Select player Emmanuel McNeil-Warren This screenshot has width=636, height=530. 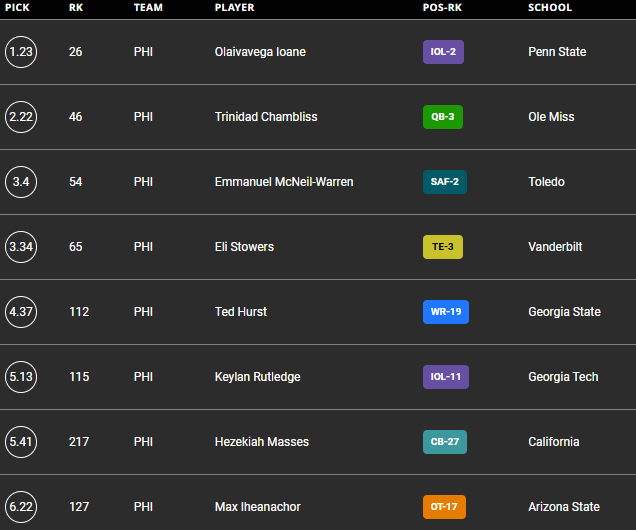(x=284, y=182)
